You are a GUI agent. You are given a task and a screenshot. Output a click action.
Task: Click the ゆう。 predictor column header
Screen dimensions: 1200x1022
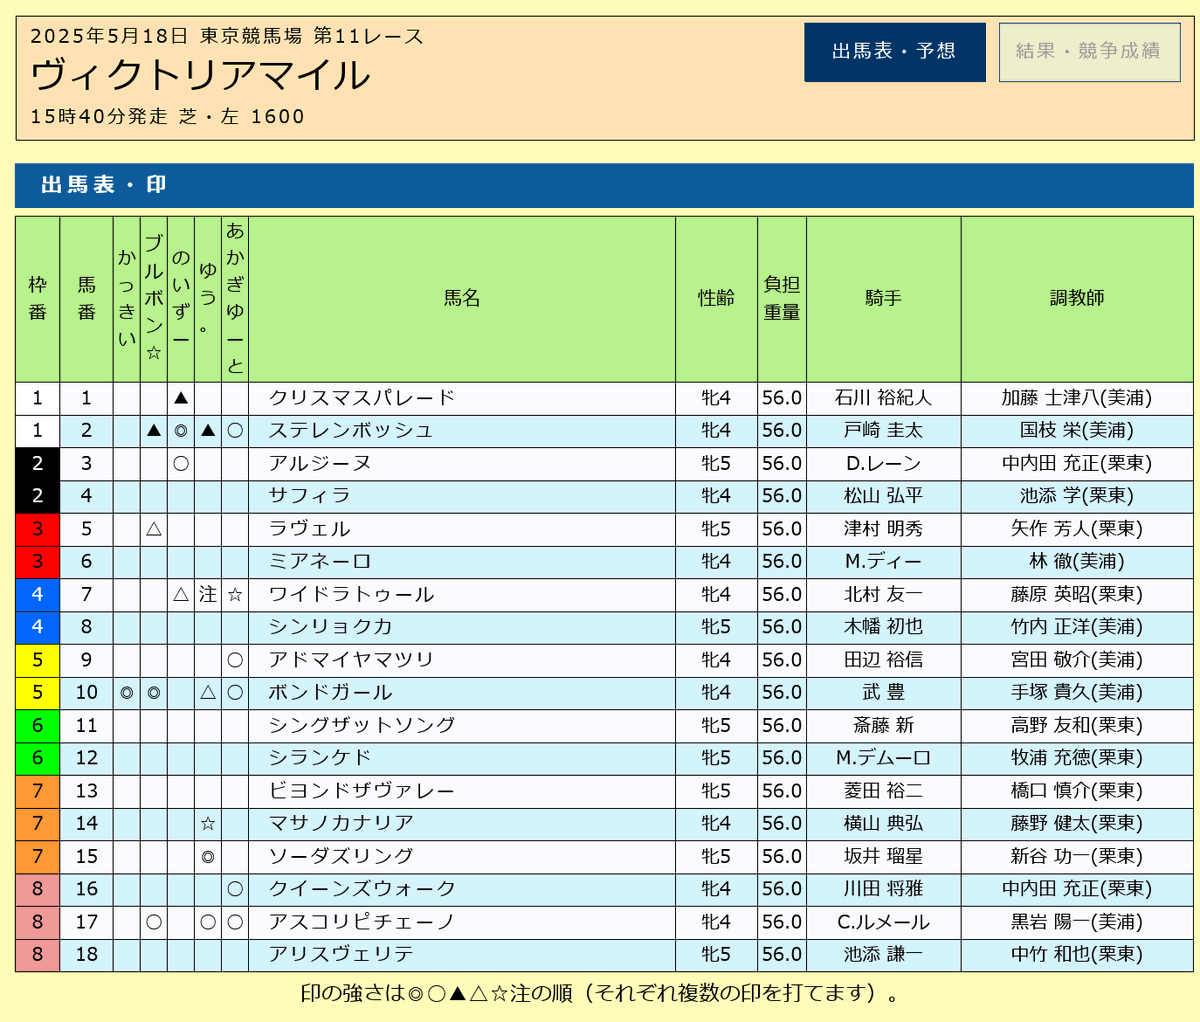[x=208, y=299]
